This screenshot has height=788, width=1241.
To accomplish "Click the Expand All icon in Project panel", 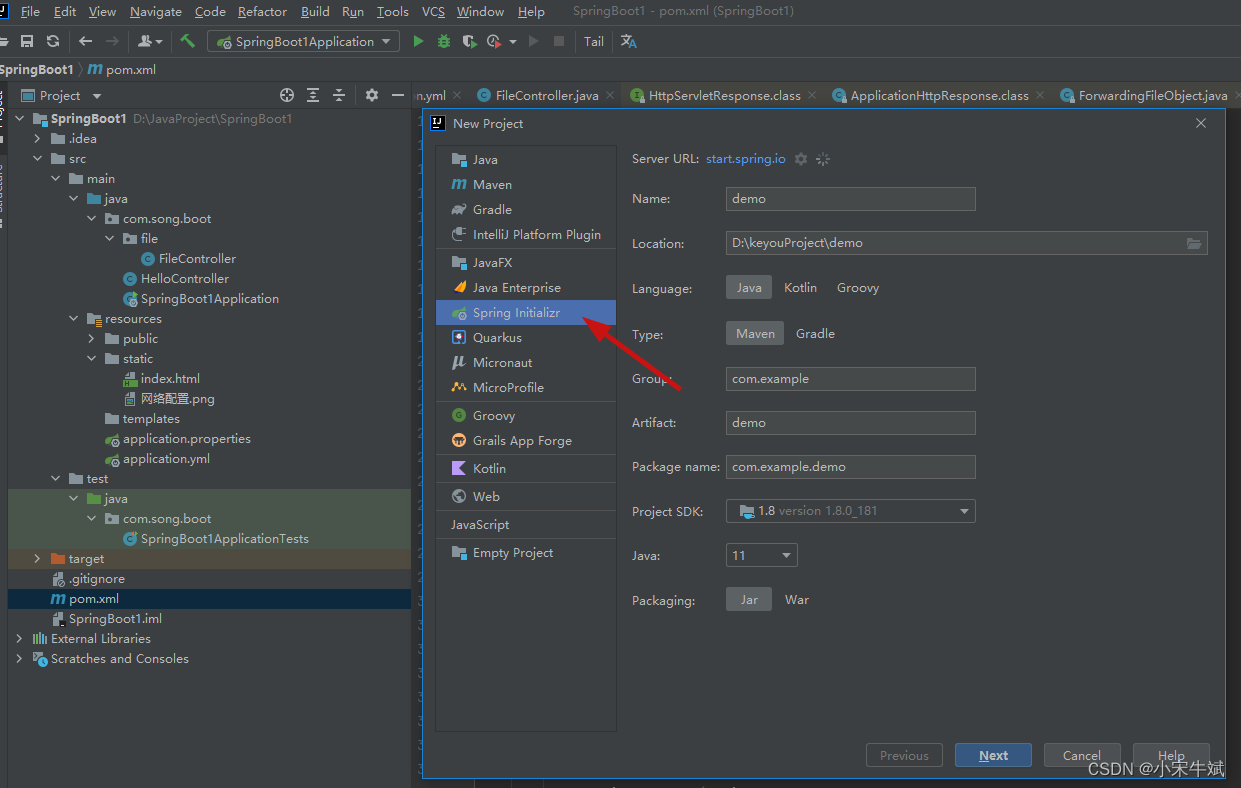I will [x=313, y=95].
